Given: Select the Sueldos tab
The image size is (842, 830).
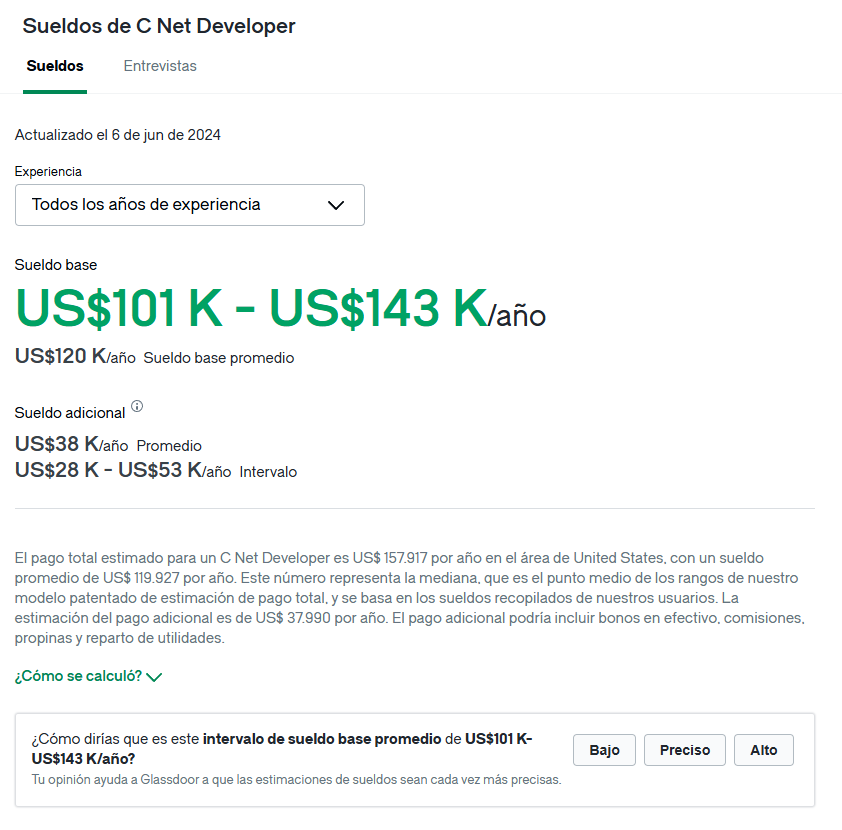Looking at the screenshot, I should point(55,66).
